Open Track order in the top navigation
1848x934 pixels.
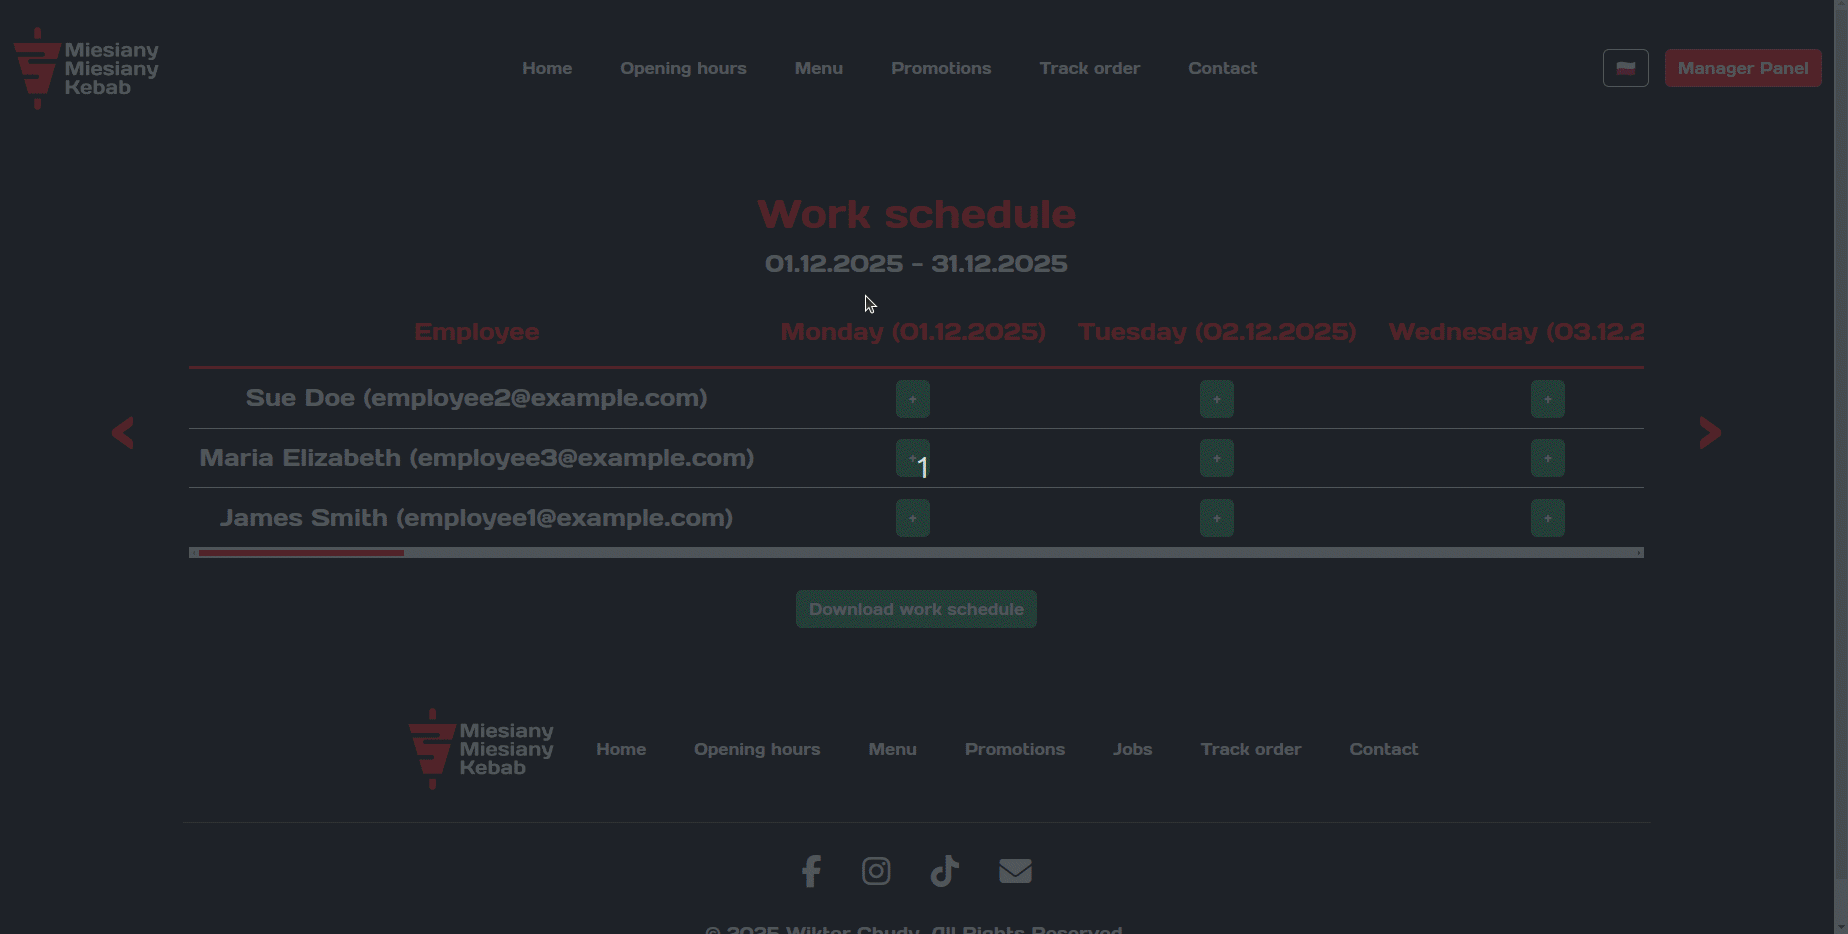tap(1089, 68)
